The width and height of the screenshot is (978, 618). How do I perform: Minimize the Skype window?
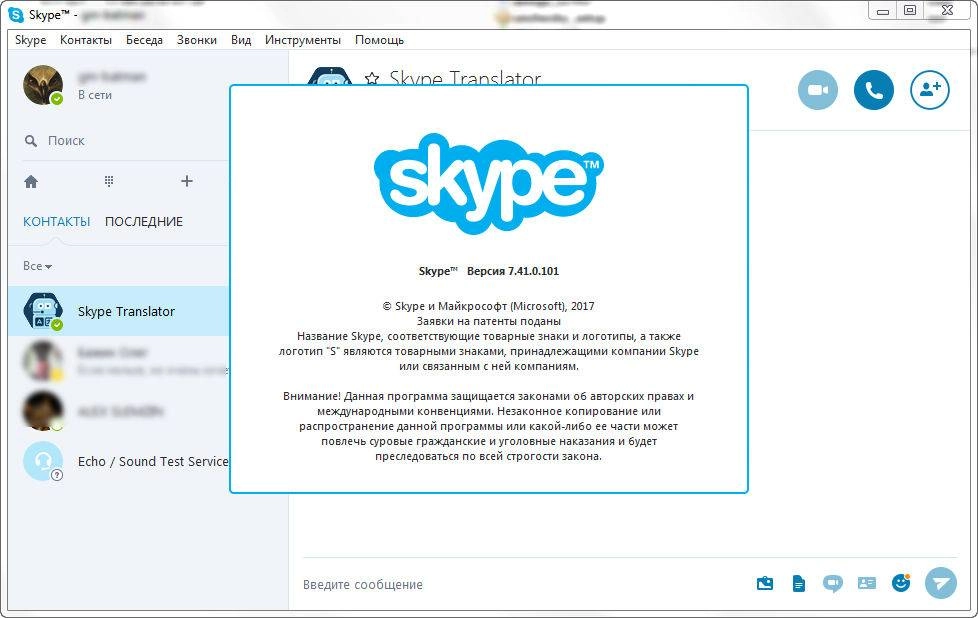(x=883, y=11)
